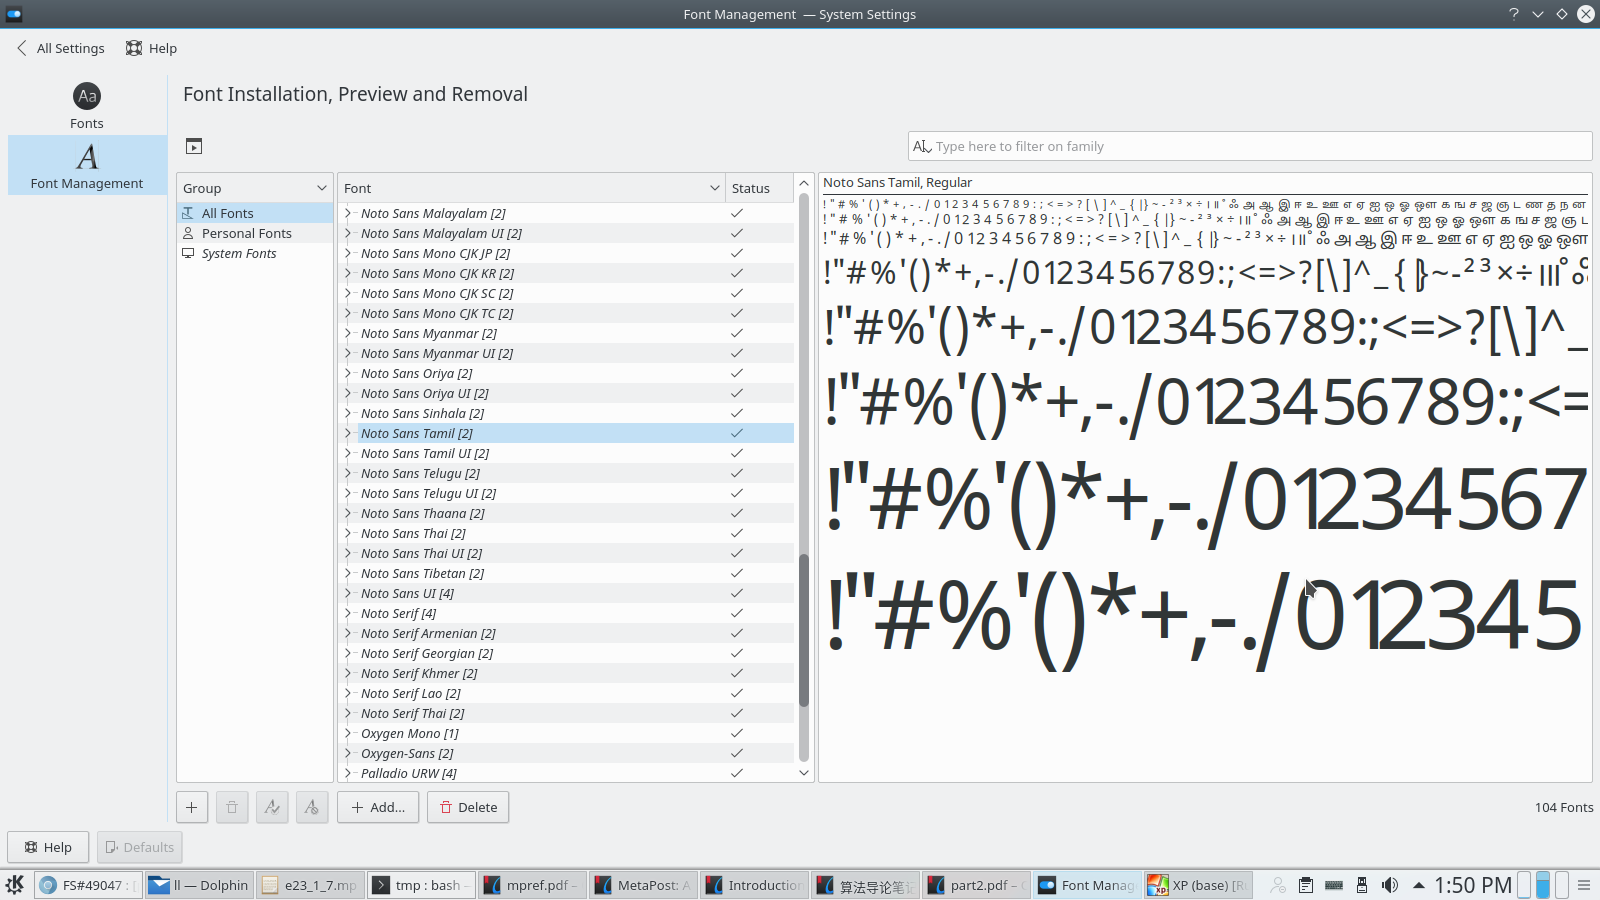
Task: Expand the Noto Sans Tamil font family
Action: (x=348, y=433)
